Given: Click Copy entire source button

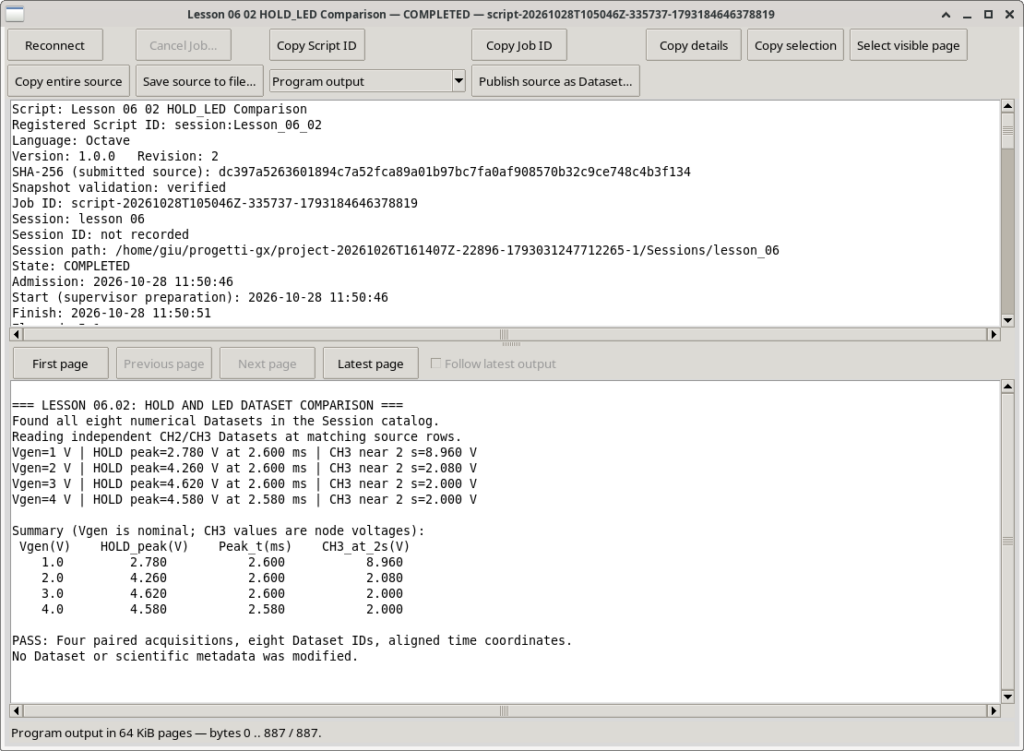Looking at the screenshot, I should point(69,82).
